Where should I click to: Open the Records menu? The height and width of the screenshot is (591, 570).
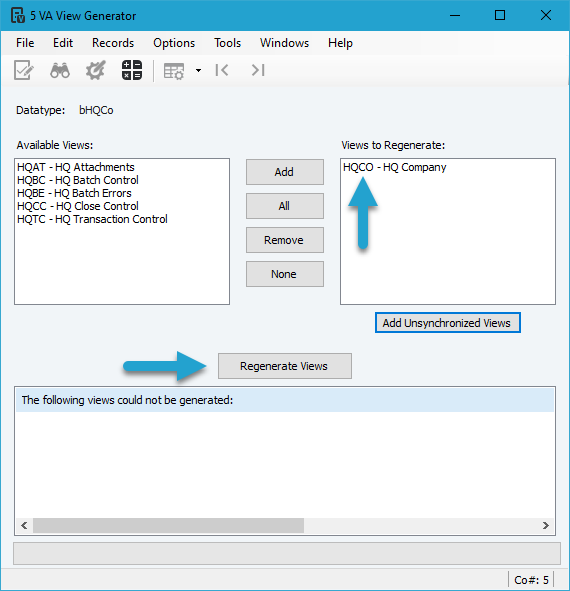pyautogui.click(x=113, y=43)
